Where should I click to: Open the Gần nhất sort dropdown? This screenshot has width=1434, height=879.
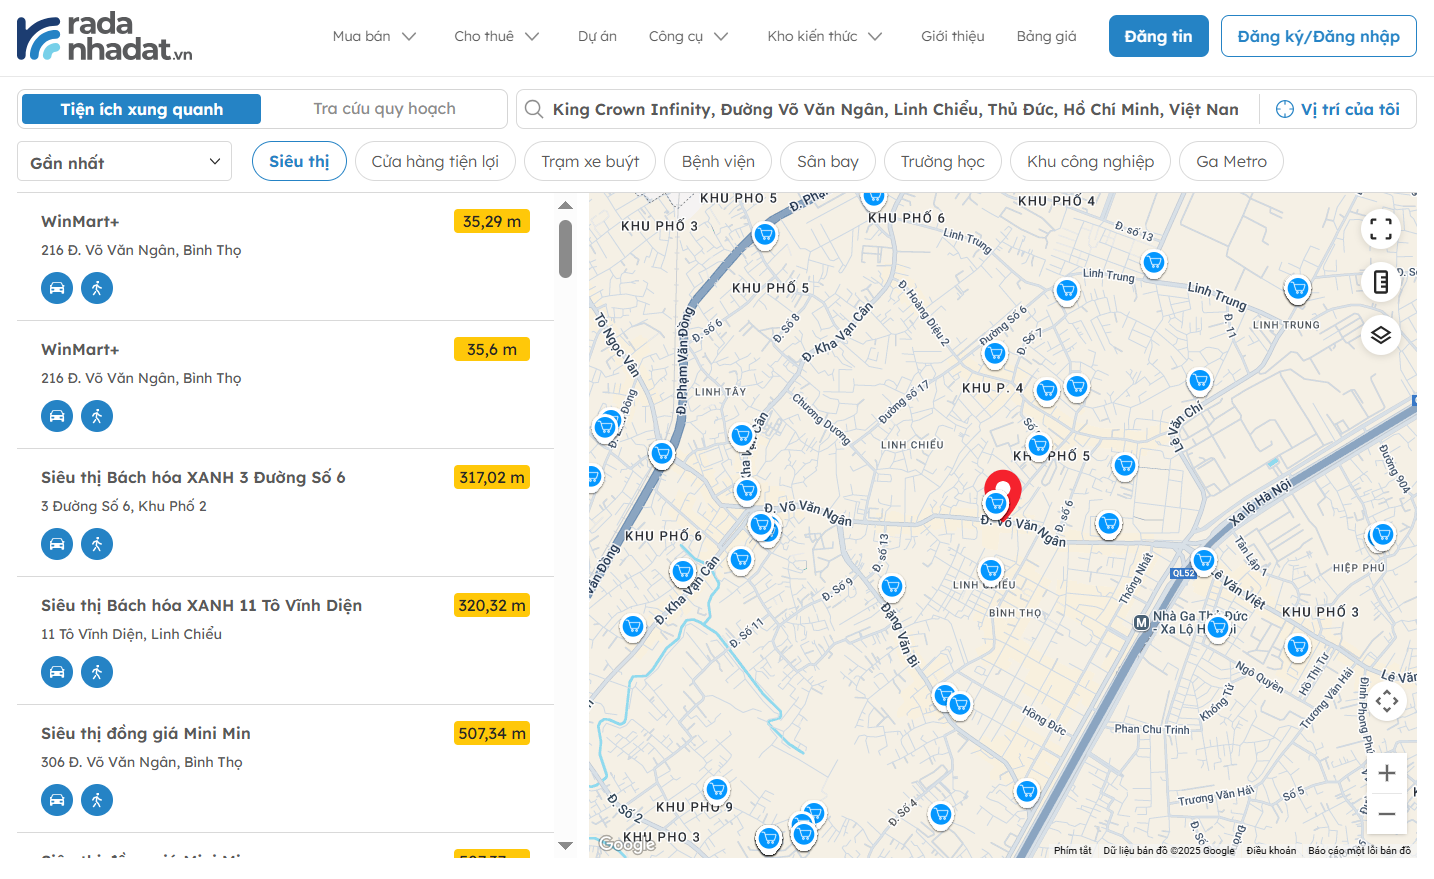(x=125, y=161)
